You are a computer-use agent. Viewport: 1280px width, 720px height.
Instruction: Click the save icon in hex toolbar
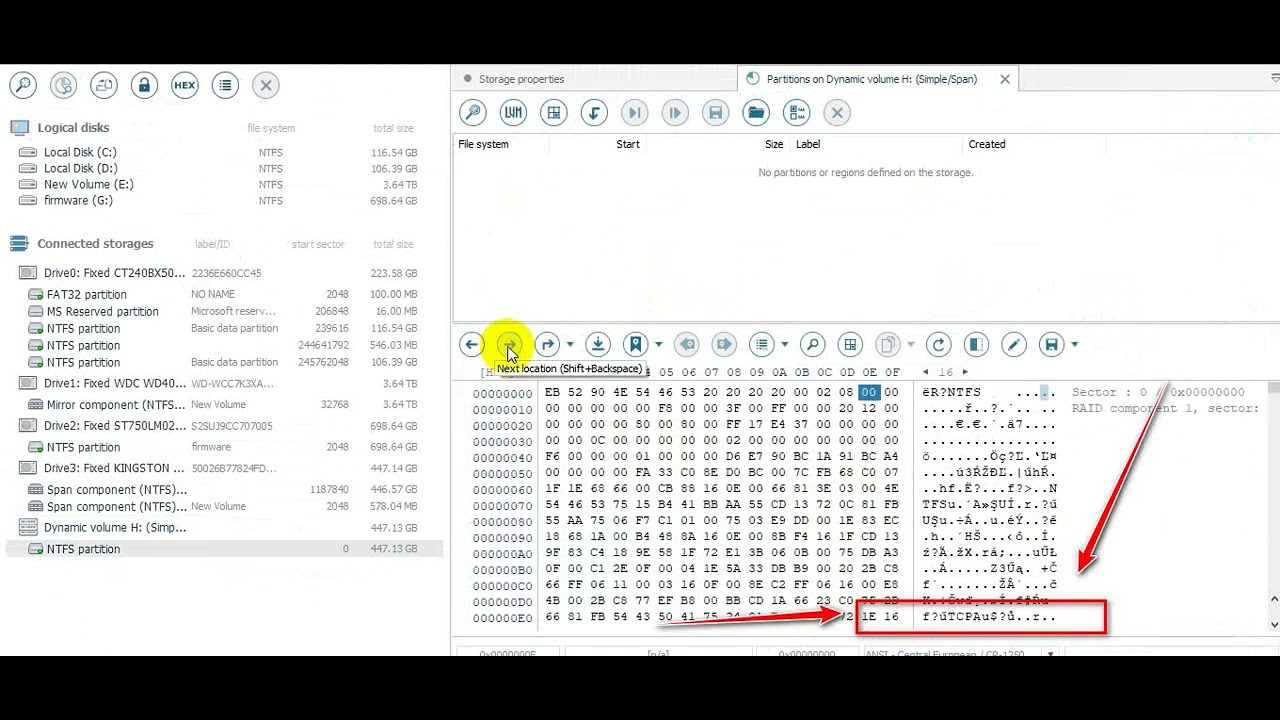pyautogui.click(x=1051, y=345)
